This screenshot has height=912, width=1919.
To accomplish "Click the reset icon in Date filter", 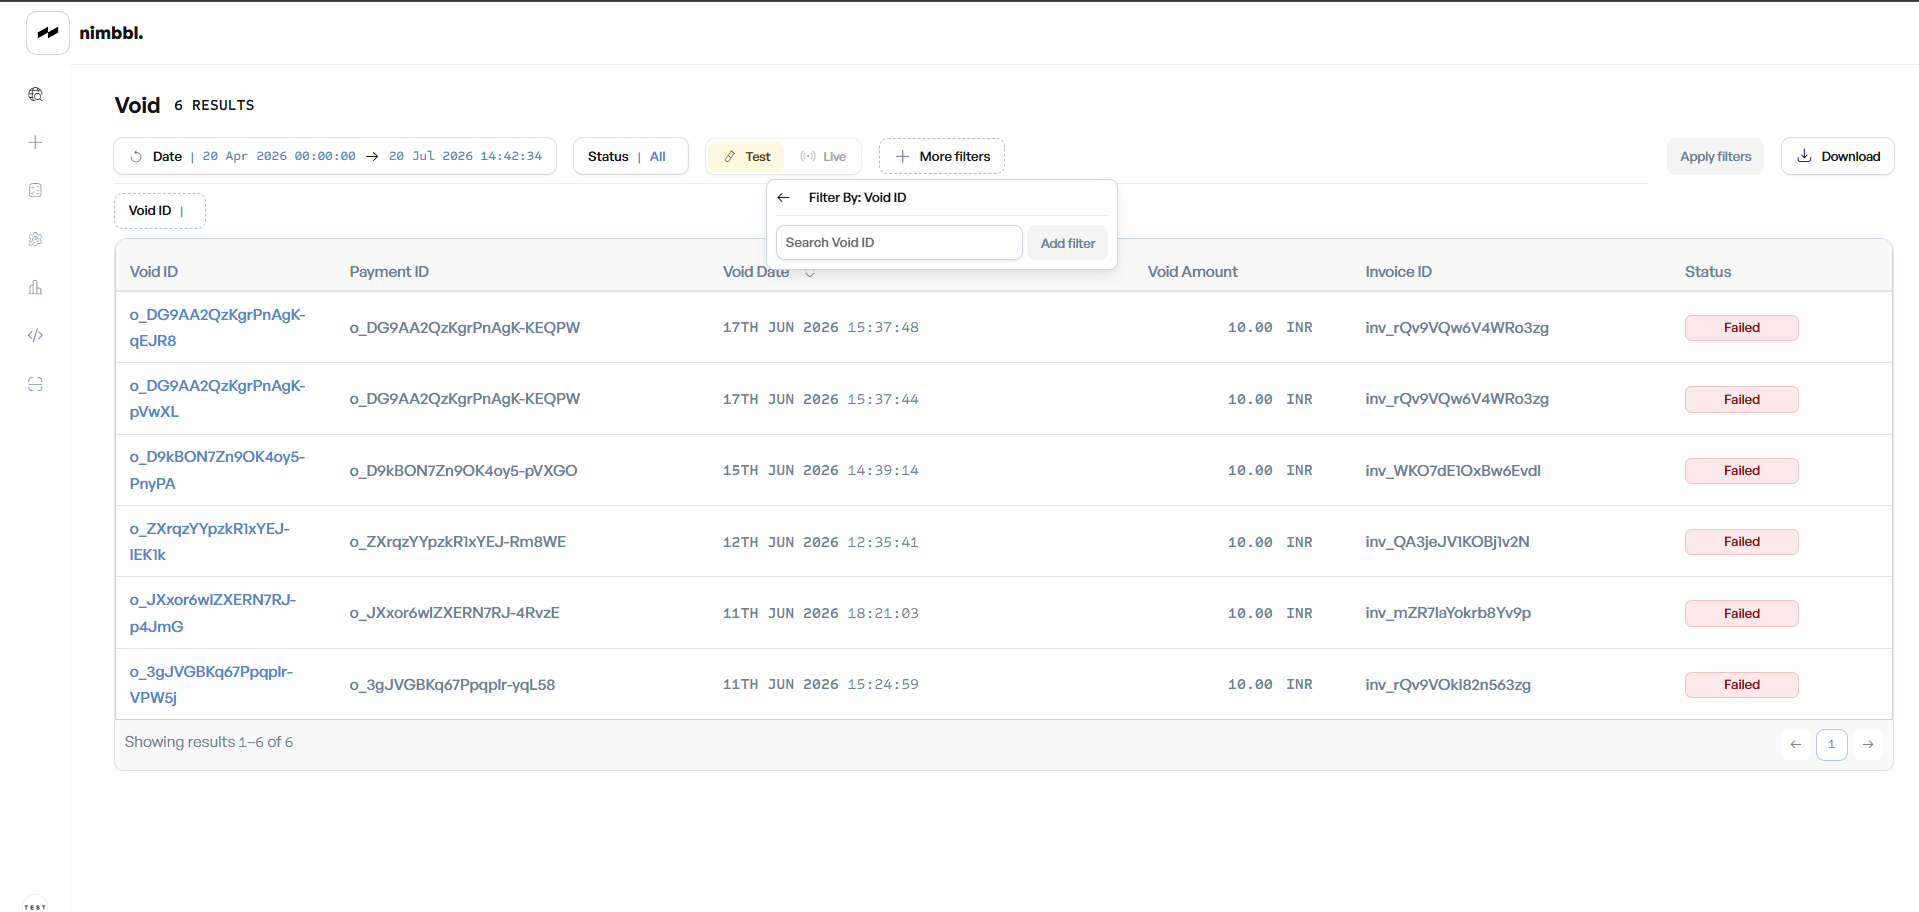I will (136, 156).
